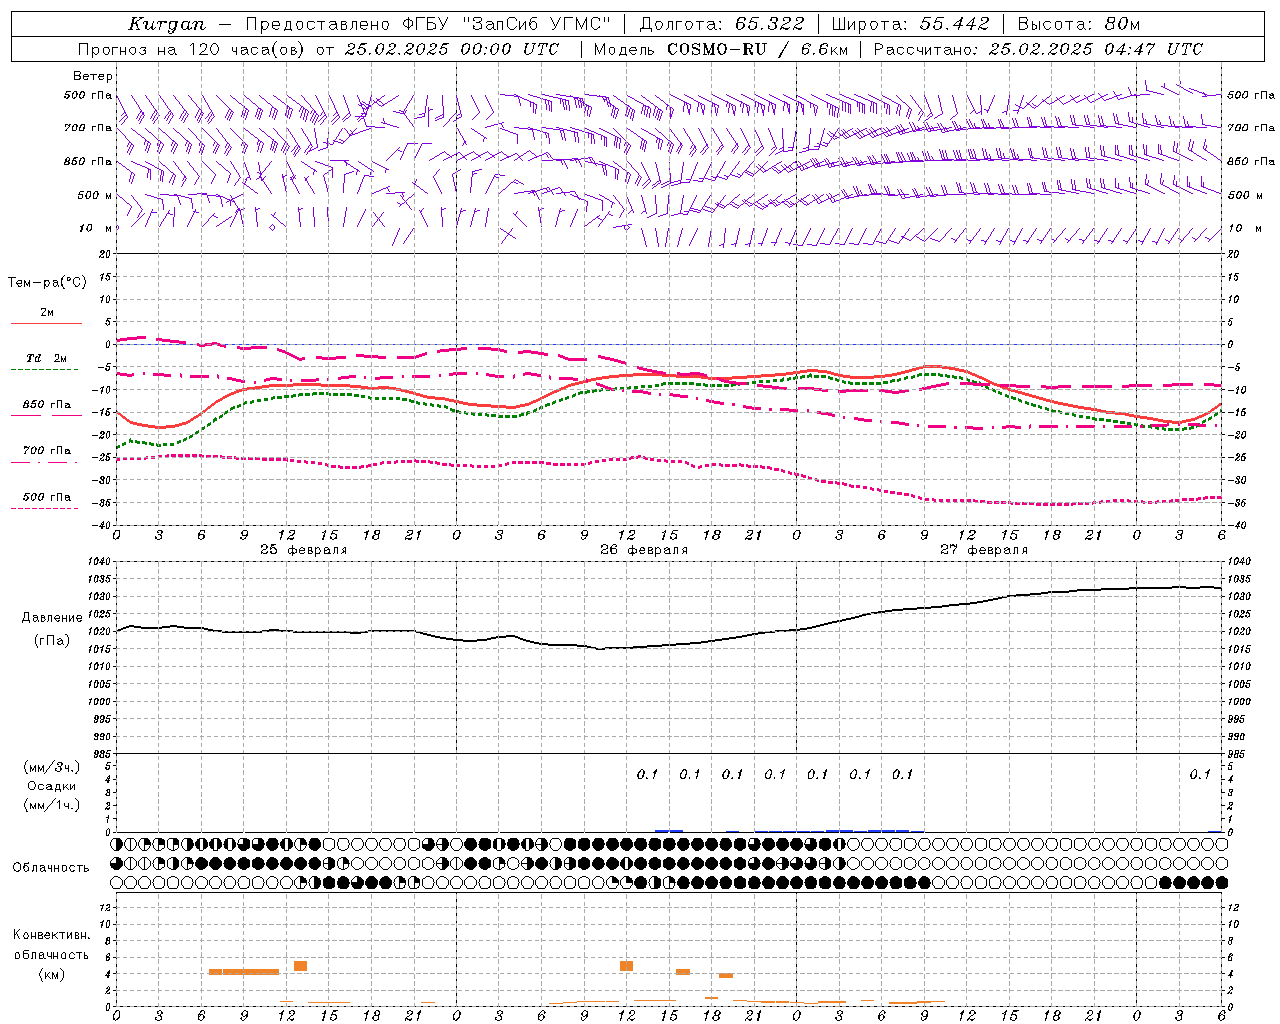Click the 2м temperature legend entry
This screenshot has height=1024, width=1280.
47,313
